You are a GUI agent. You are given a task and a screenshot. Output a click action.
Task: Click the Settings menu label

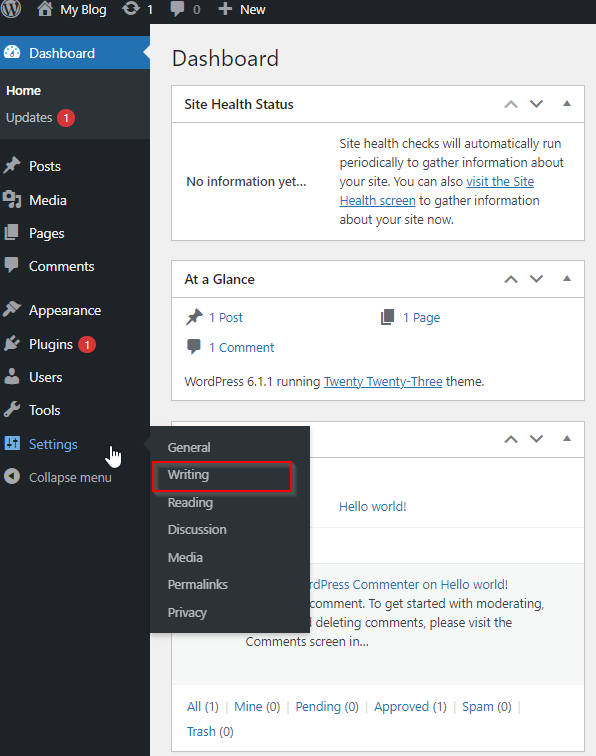point(53,444)
